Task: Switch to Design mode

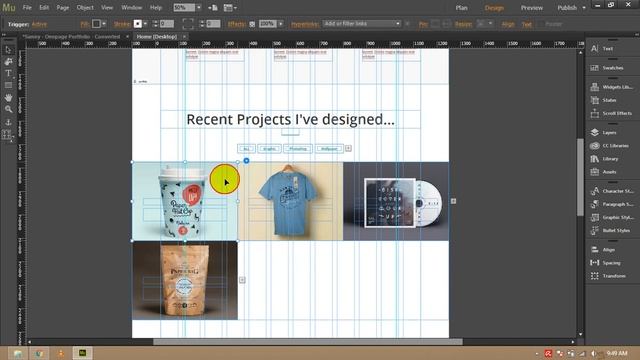Action: pyautogui.click(x=494, y=8)
